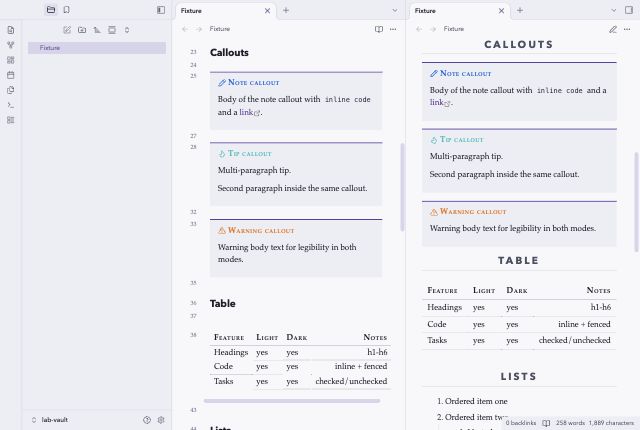Open settings gear in left sidebar
The height and width of the screenshot is (430, 640).
[x=161, y=420]
